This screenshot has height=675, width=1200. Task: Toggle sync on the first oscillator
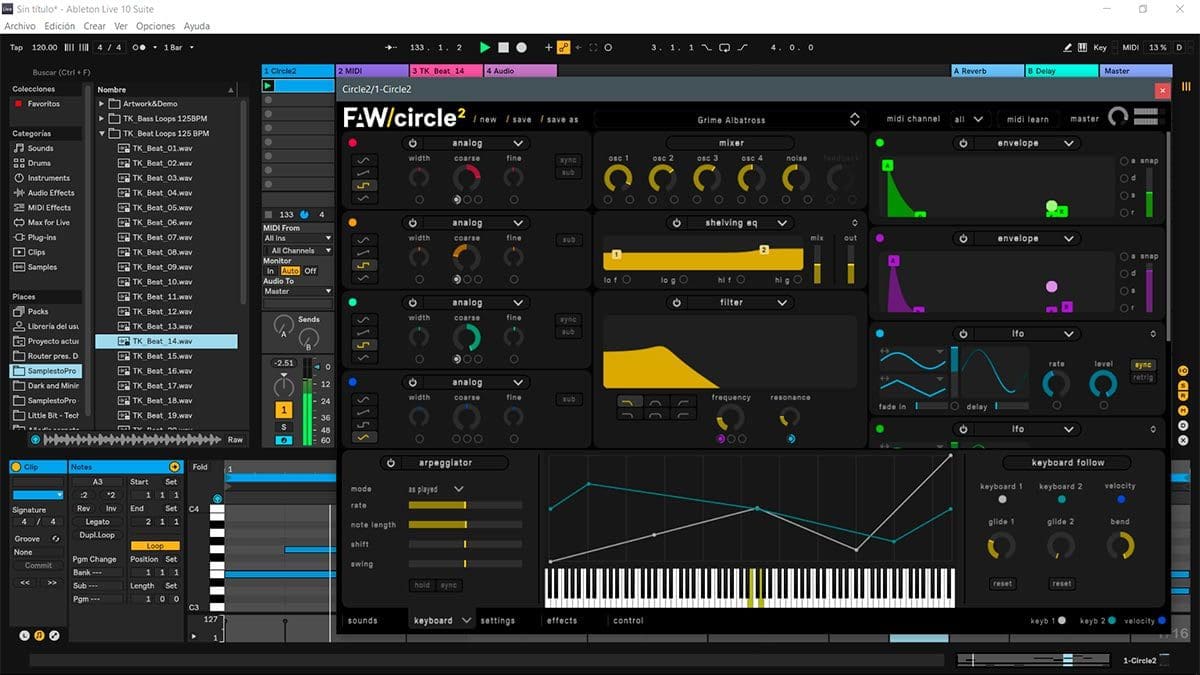[568, 160]
